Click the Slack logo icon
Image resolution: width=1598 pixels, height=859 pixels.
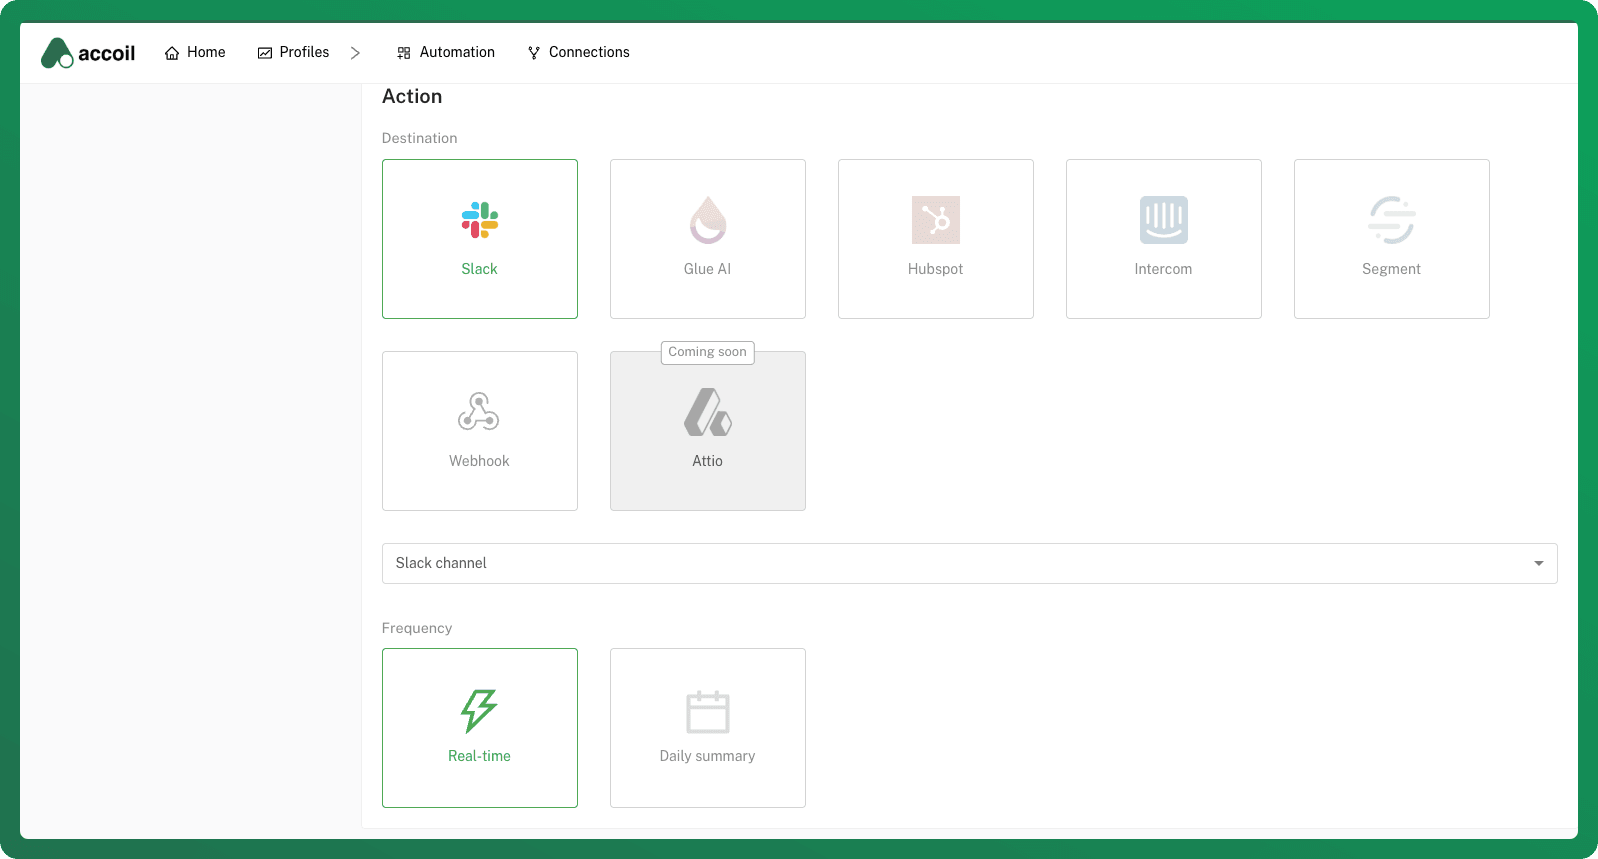pos(480,220)
